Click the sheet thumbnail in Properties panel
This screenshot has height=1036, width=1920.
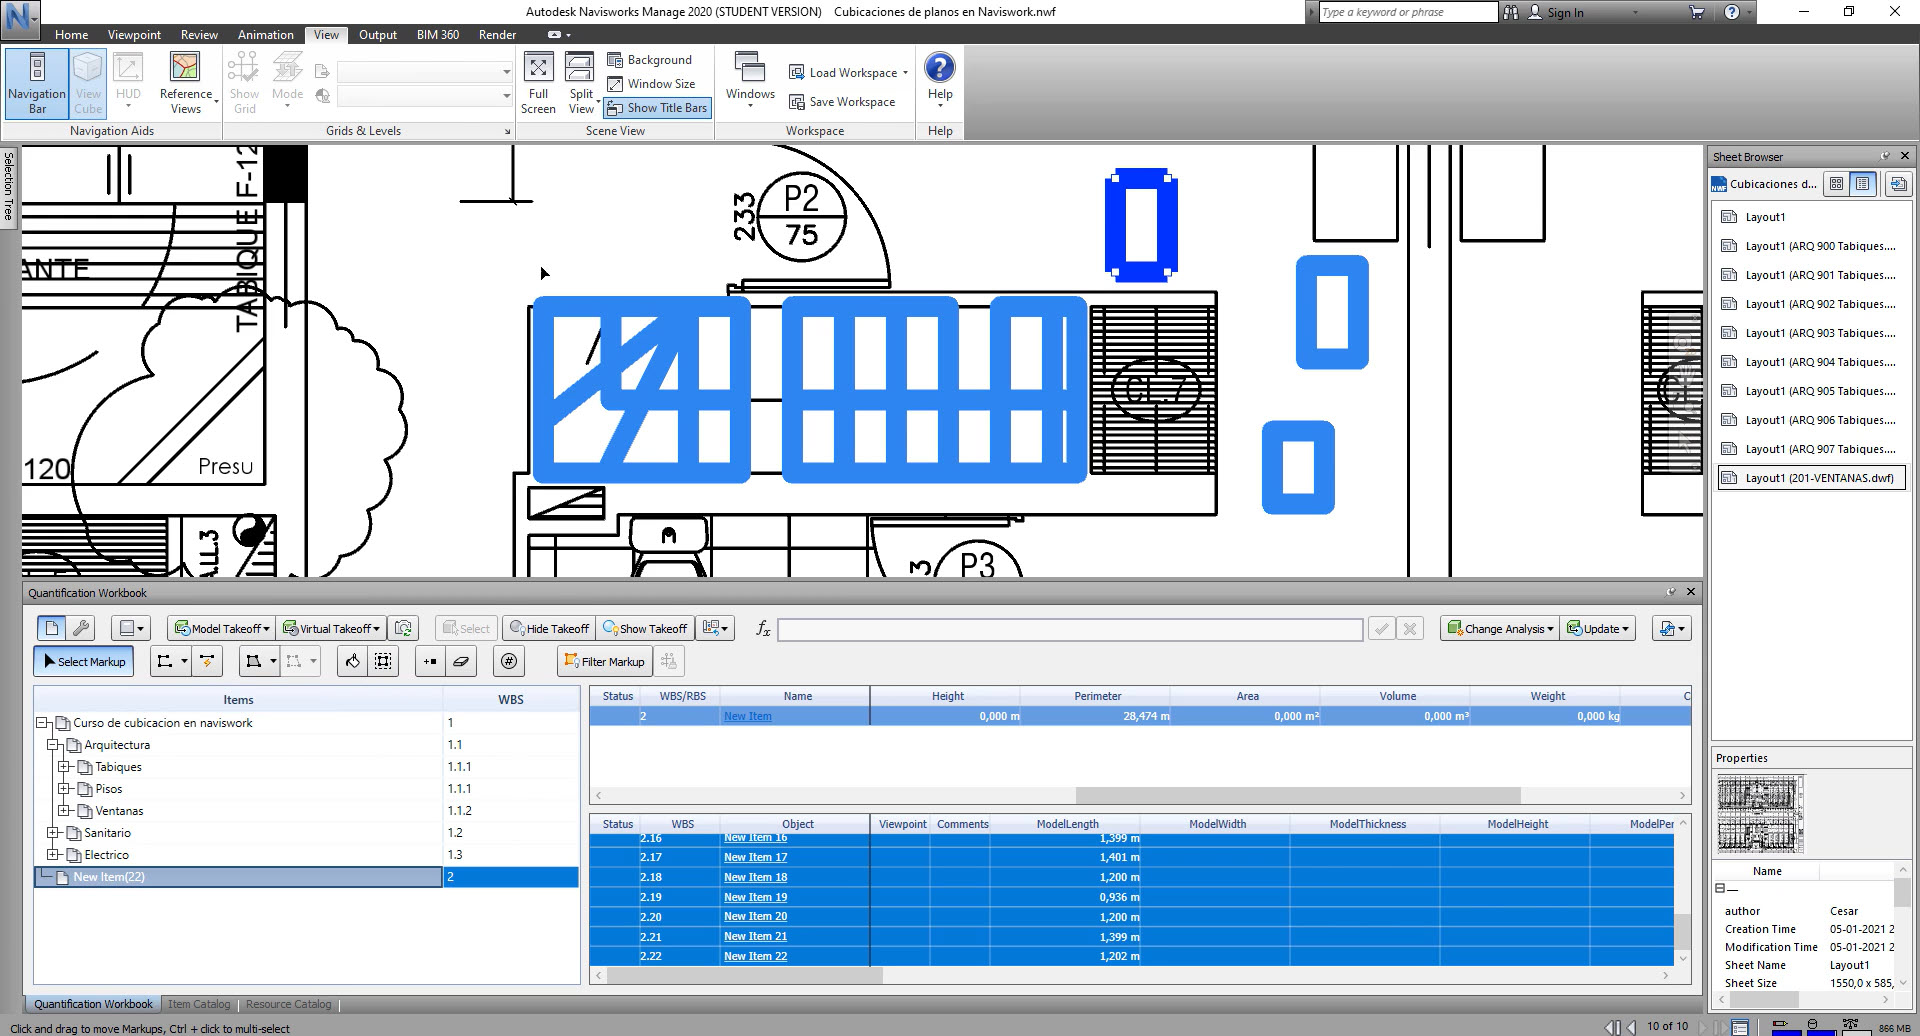[x=1760, y=814]
